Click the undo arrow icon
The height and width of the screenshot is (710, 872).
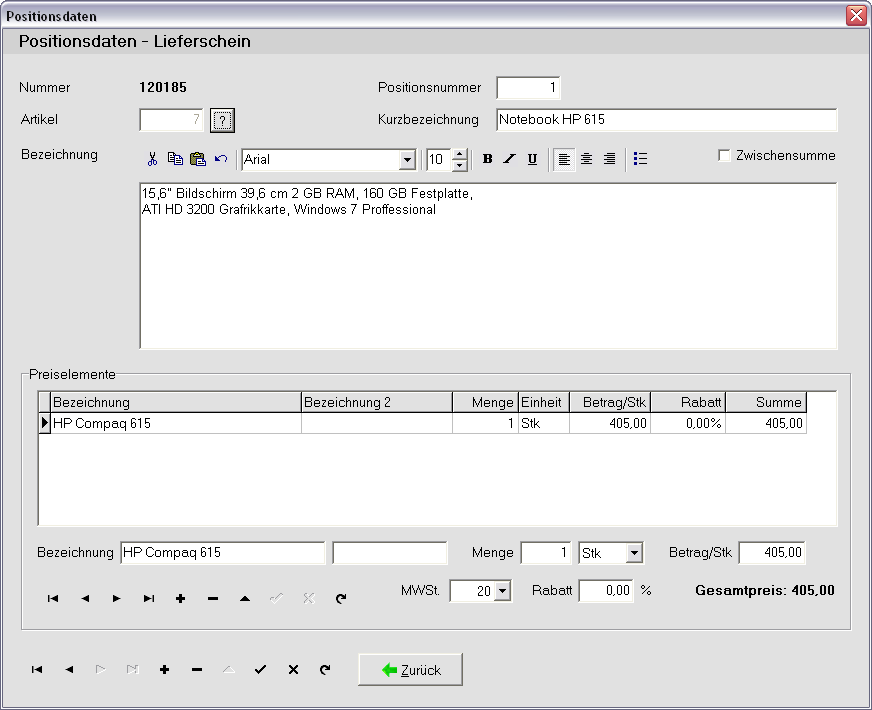tap(221, 159)
